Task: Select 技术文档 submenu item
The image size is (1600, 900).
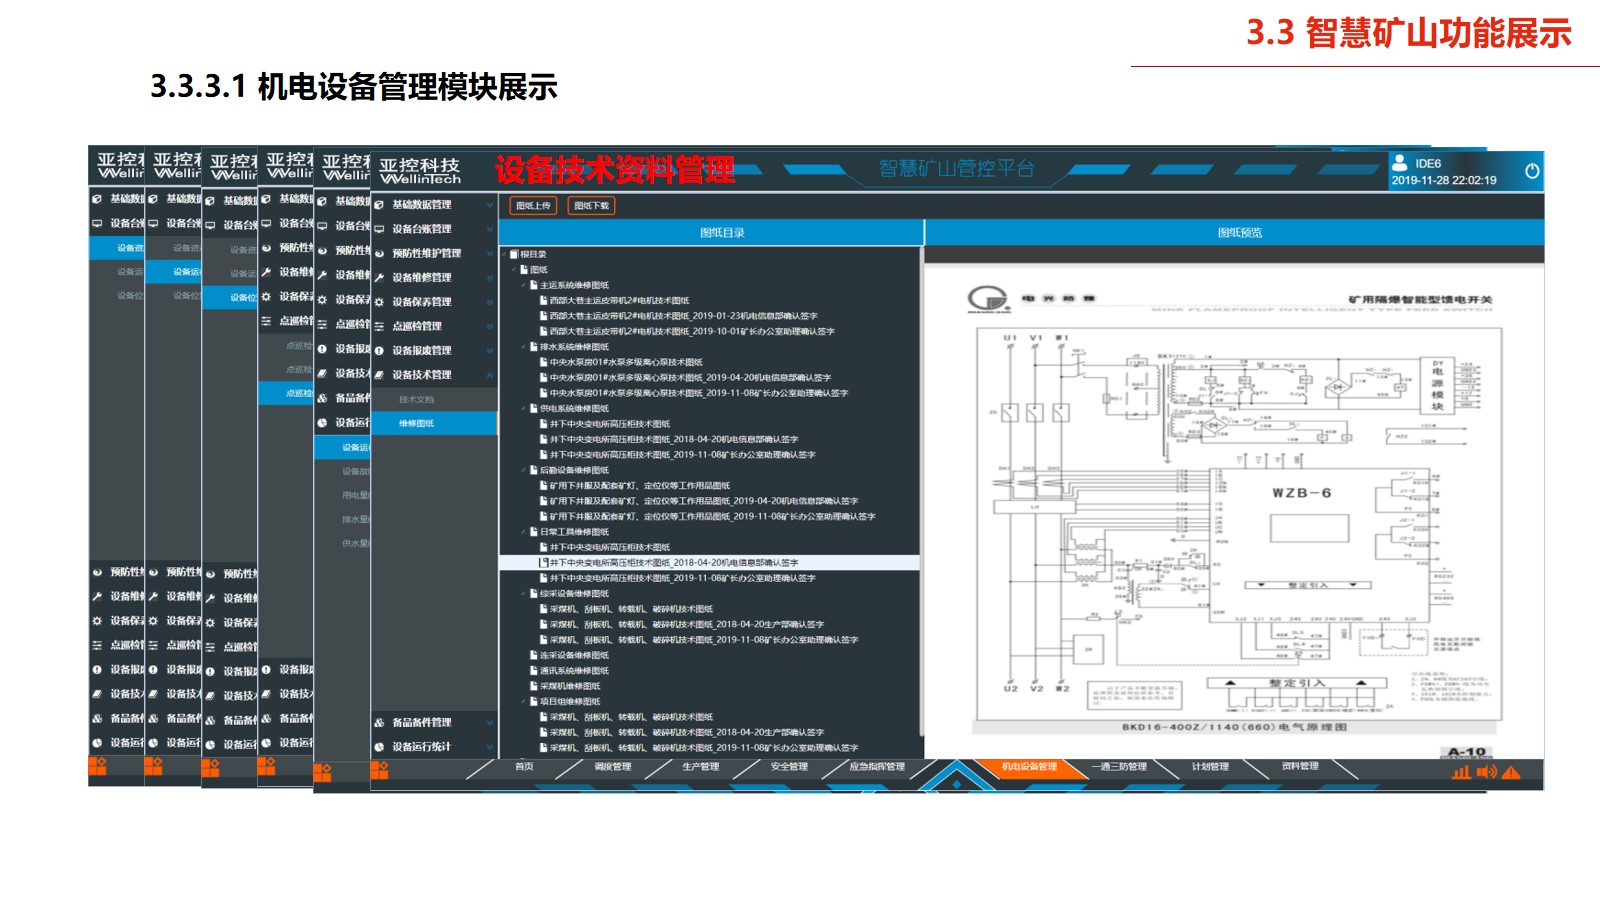Action: coord(417,400)
